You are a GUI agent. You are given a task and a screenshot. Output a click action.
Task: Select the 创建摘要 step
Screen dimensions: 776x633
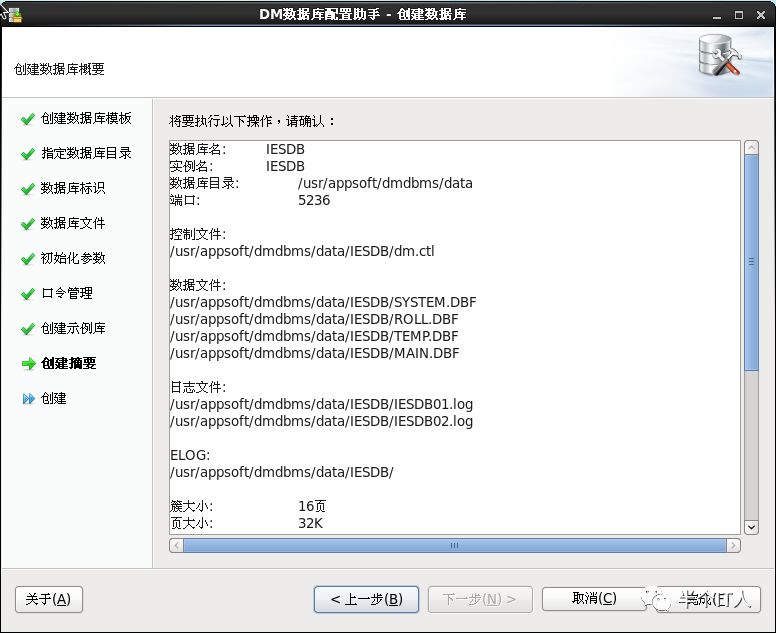click(x=69, y=363)
